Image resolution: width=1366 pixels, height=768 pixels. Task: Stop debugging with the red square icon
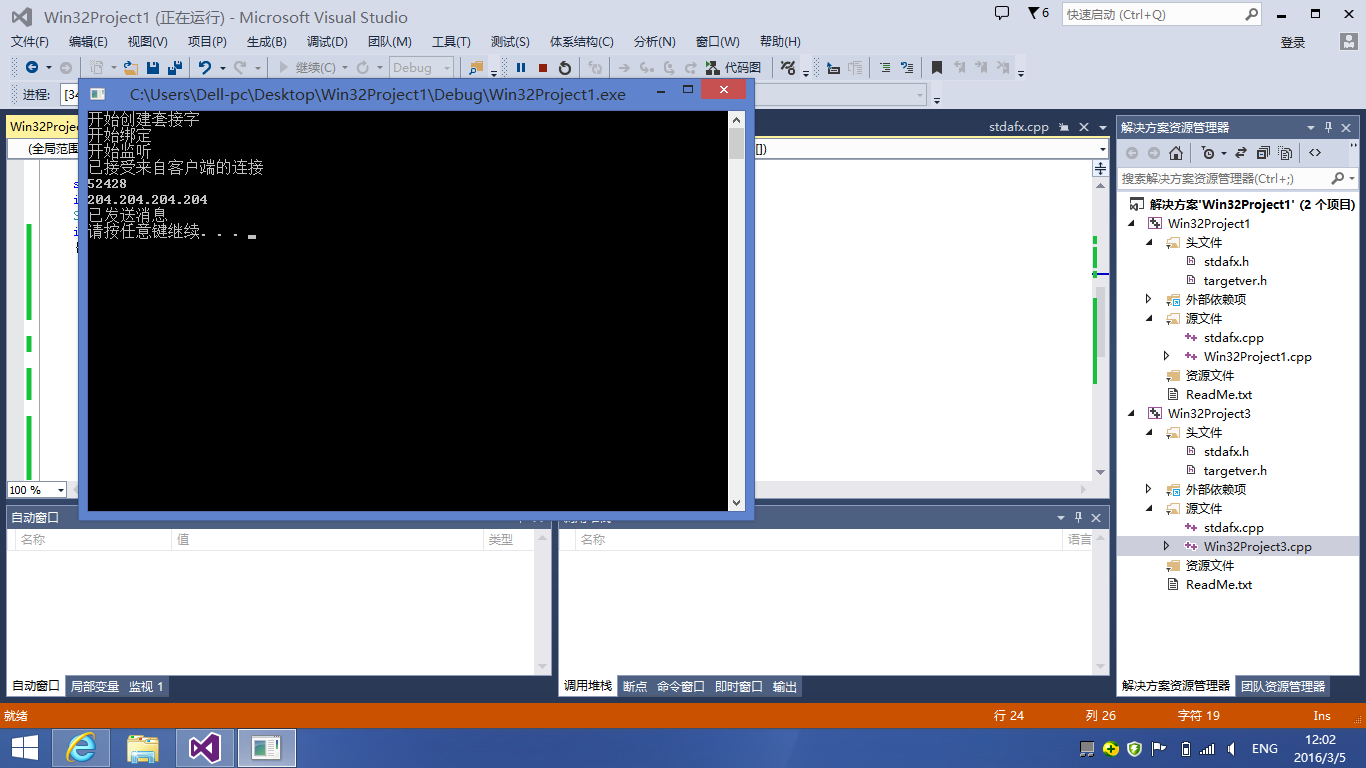coord(543,68)
